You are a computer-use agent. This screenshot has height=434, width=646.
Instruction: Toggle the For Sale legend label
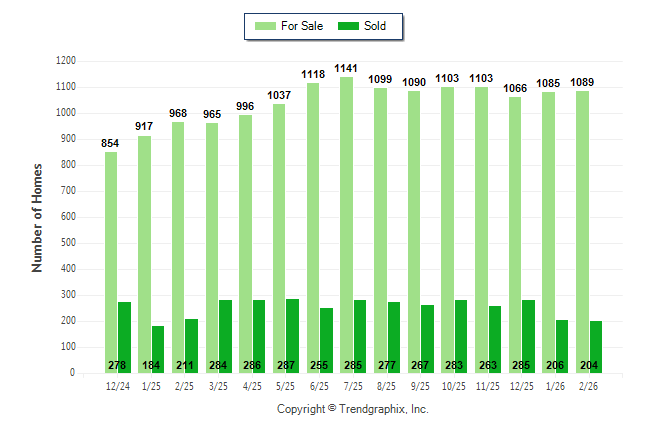pos(303,26)
